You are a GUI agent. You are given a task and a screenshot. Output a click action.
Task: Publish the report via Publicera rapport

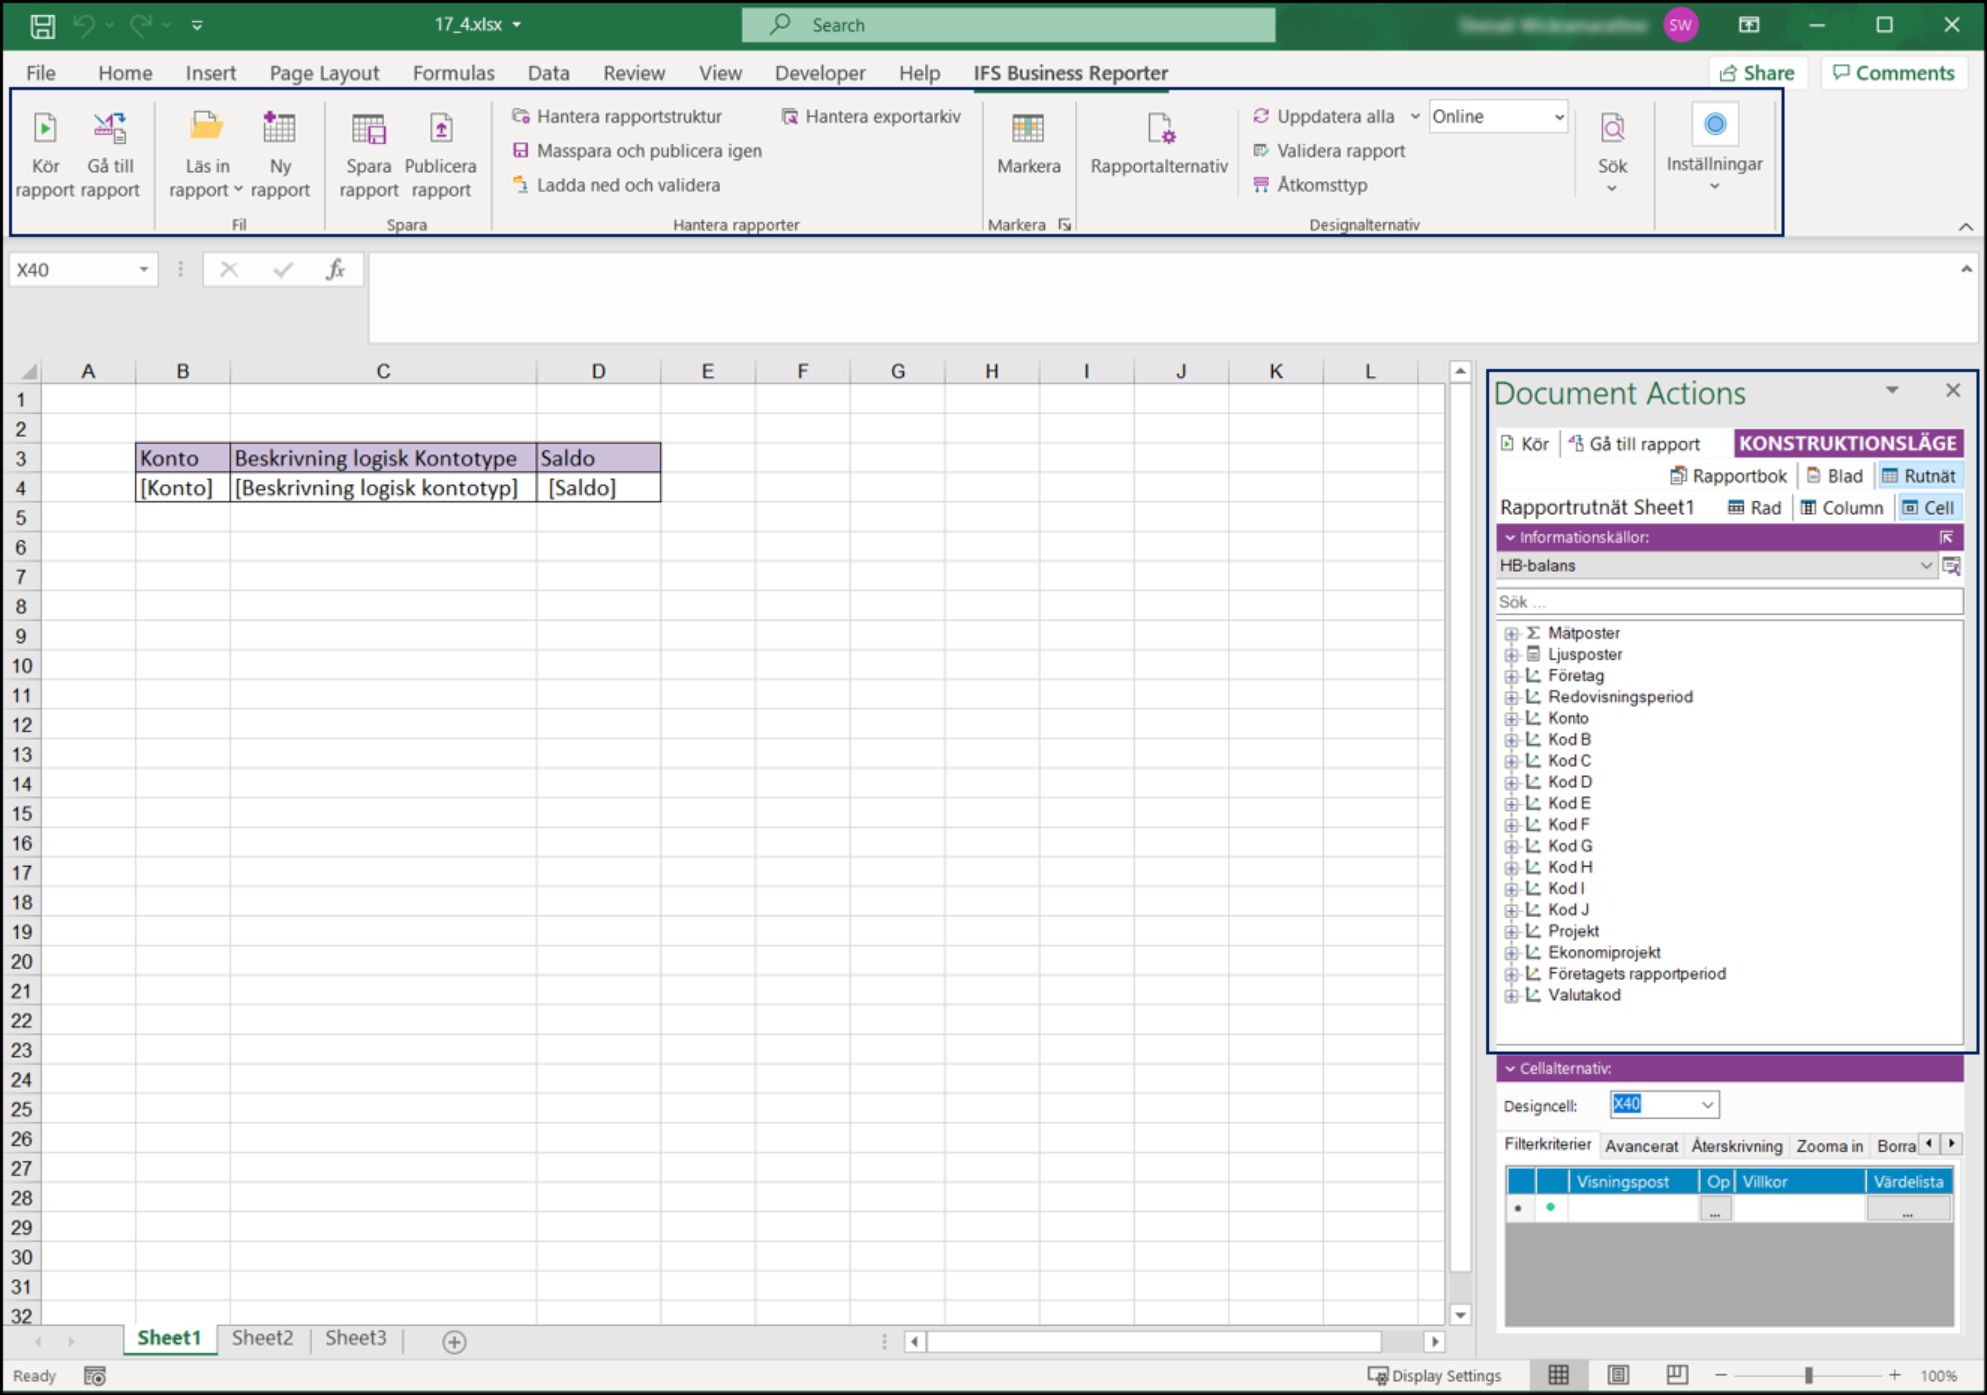tap(440, 152)
